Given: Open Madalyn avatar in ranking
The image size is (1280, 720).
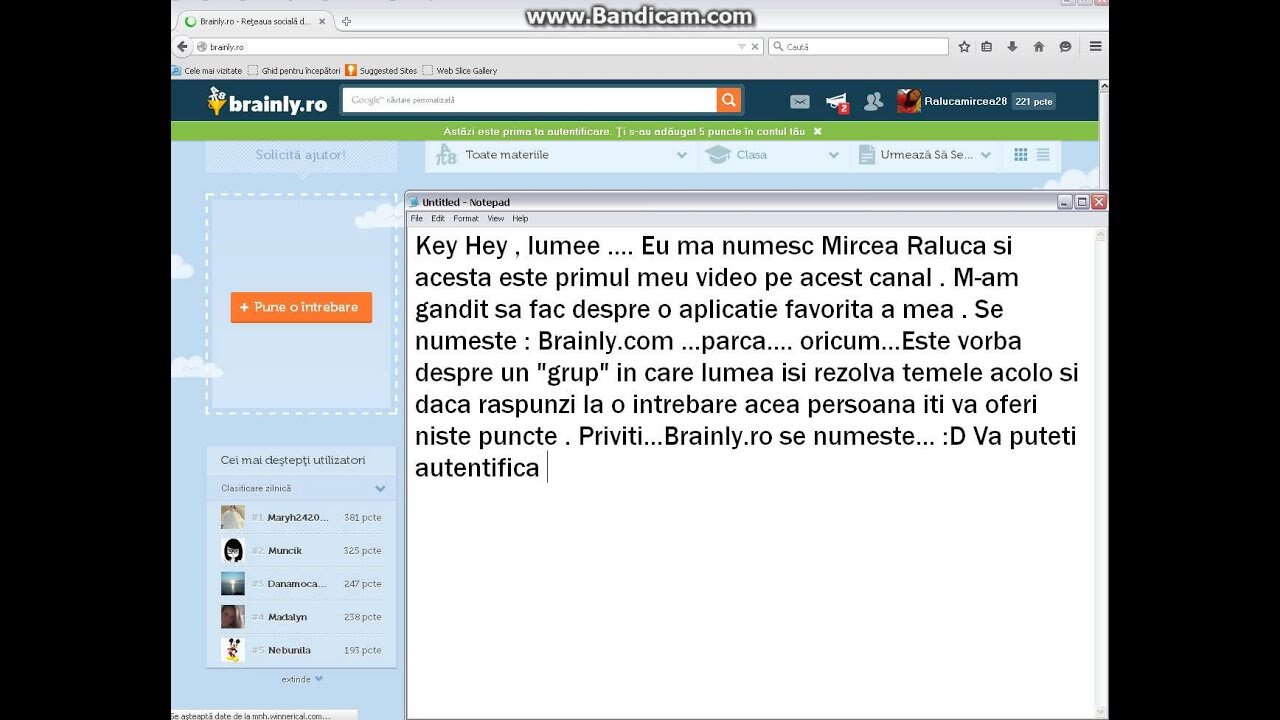Looking at the screenshot, I should coord(233,616).
